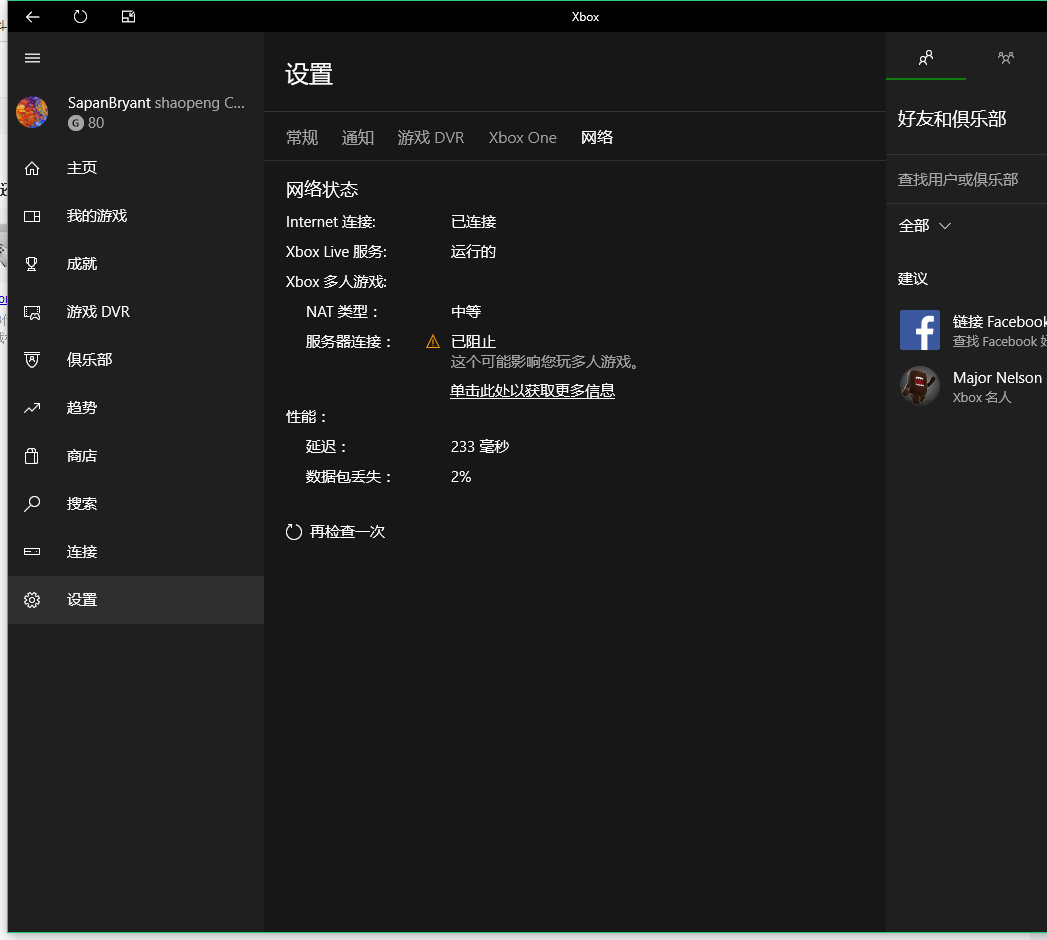Click the 运行的 Xbox Live status
The width and height of the screenshot is (1047, 940).
point(473,252)
